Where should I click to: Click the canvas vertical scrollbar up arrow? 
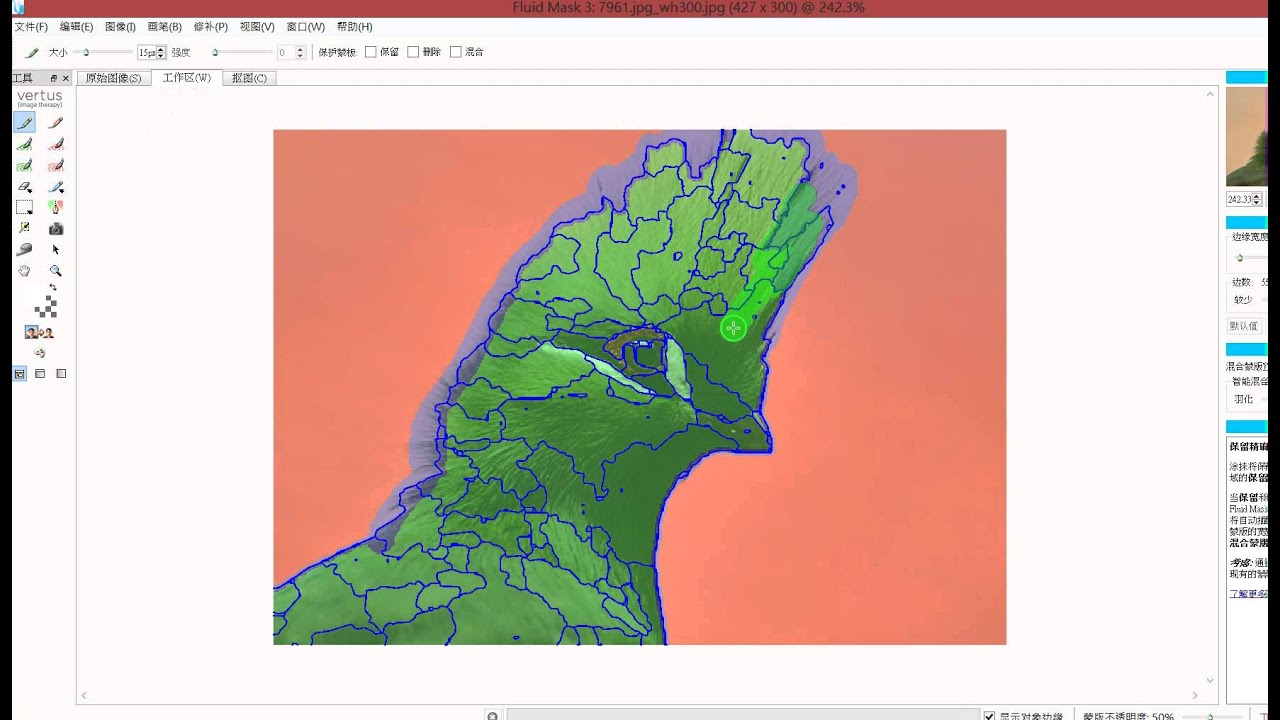(x=1212, y=93)
